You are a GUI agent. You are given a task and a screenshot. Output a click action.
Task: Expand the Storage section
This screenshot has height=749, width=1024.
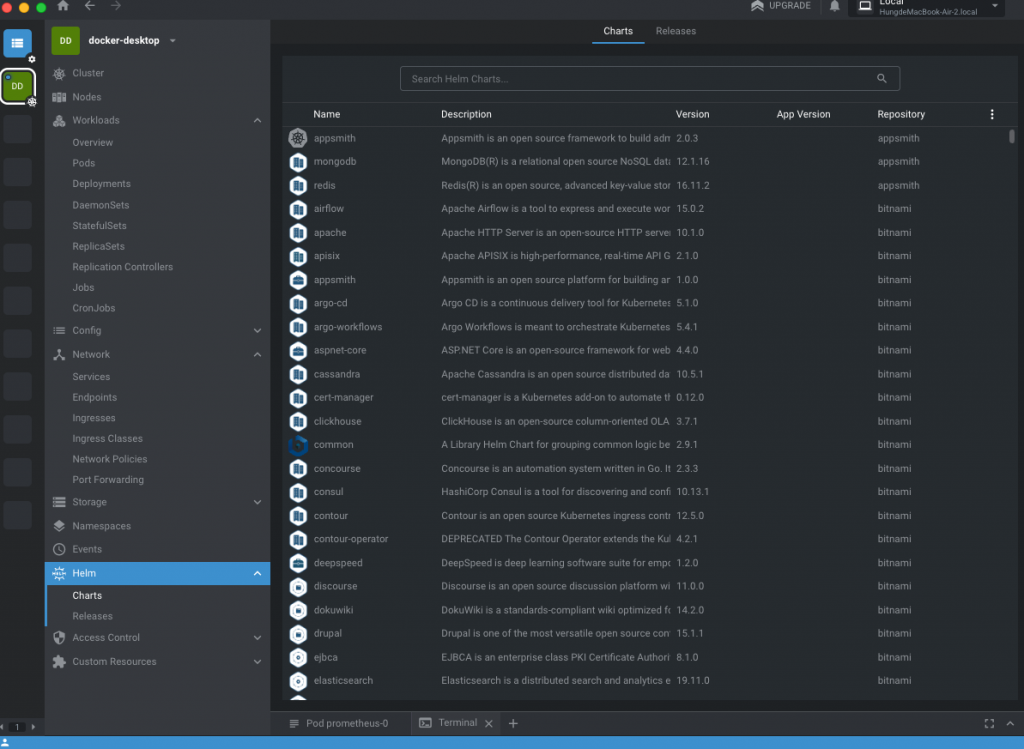click(257, 502)
